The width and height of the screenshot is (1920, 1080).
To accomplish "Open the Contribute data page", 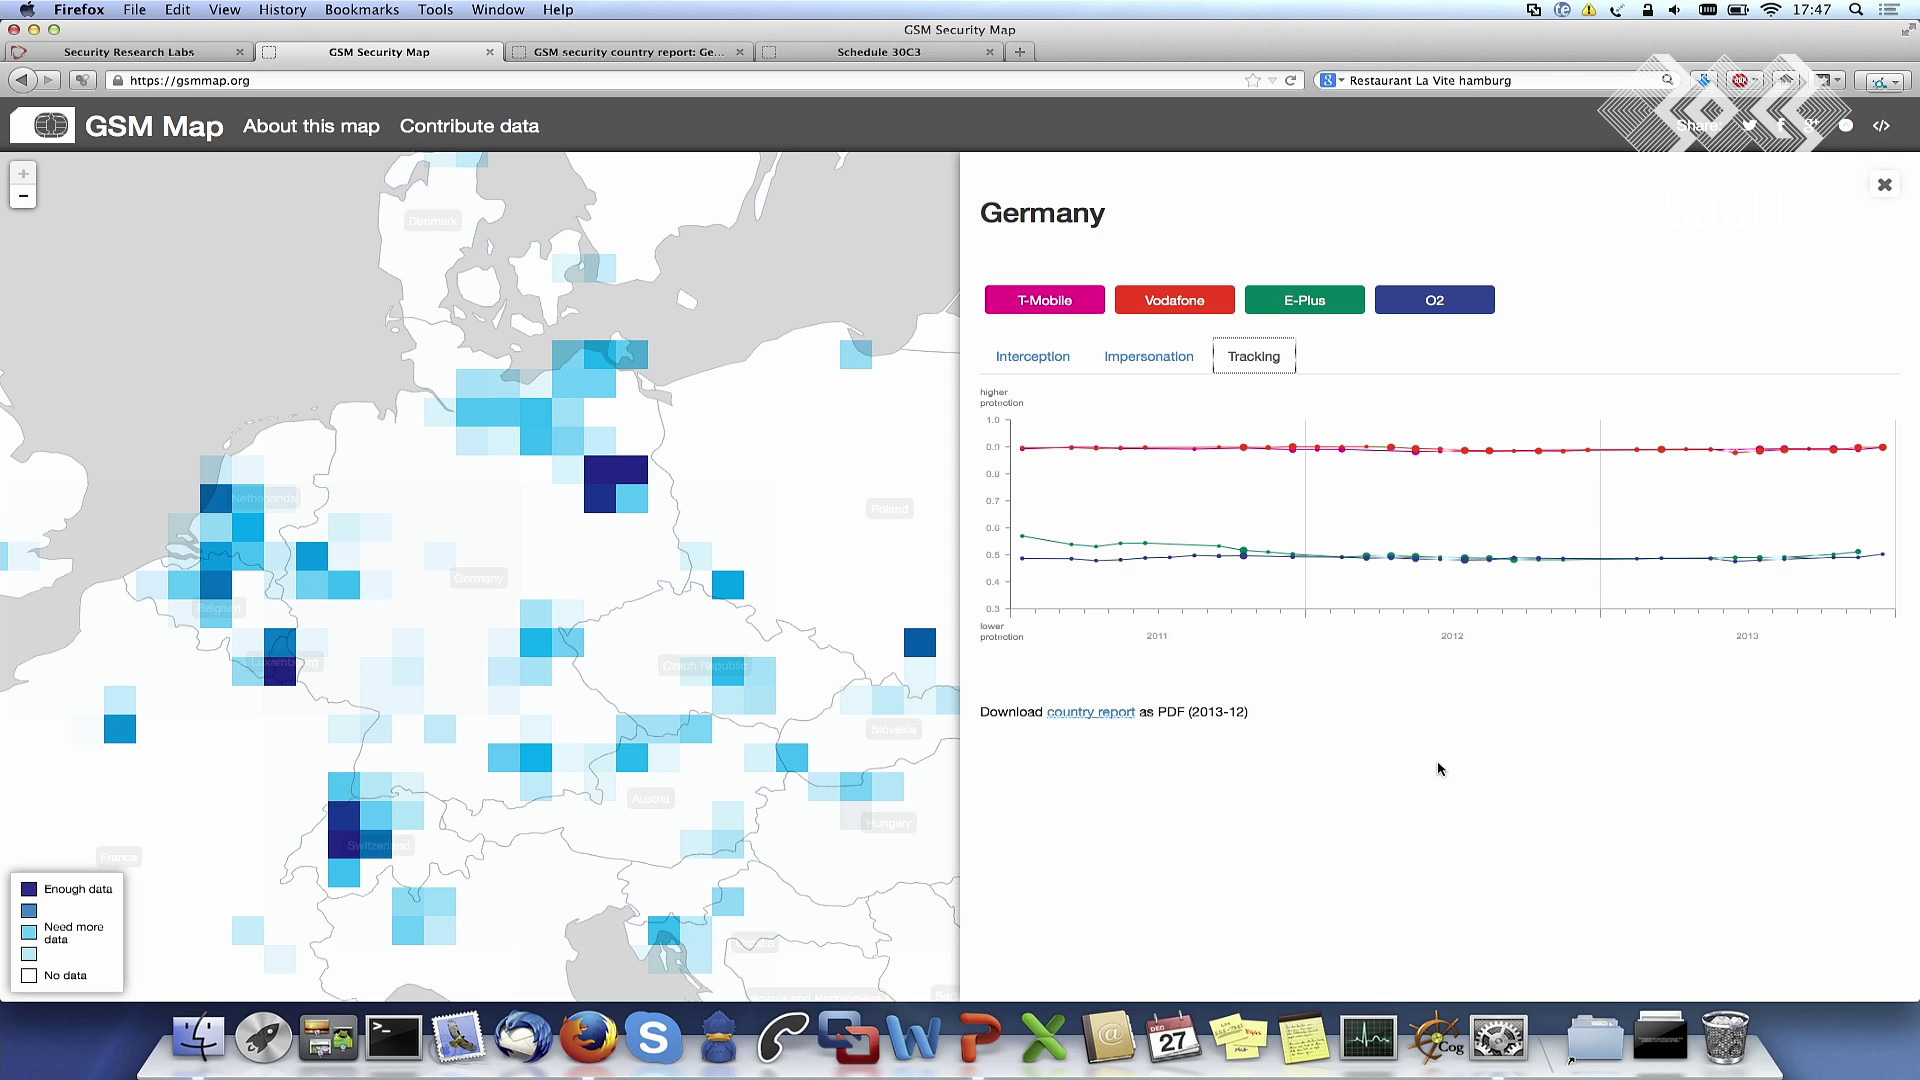I will point(469,126).
